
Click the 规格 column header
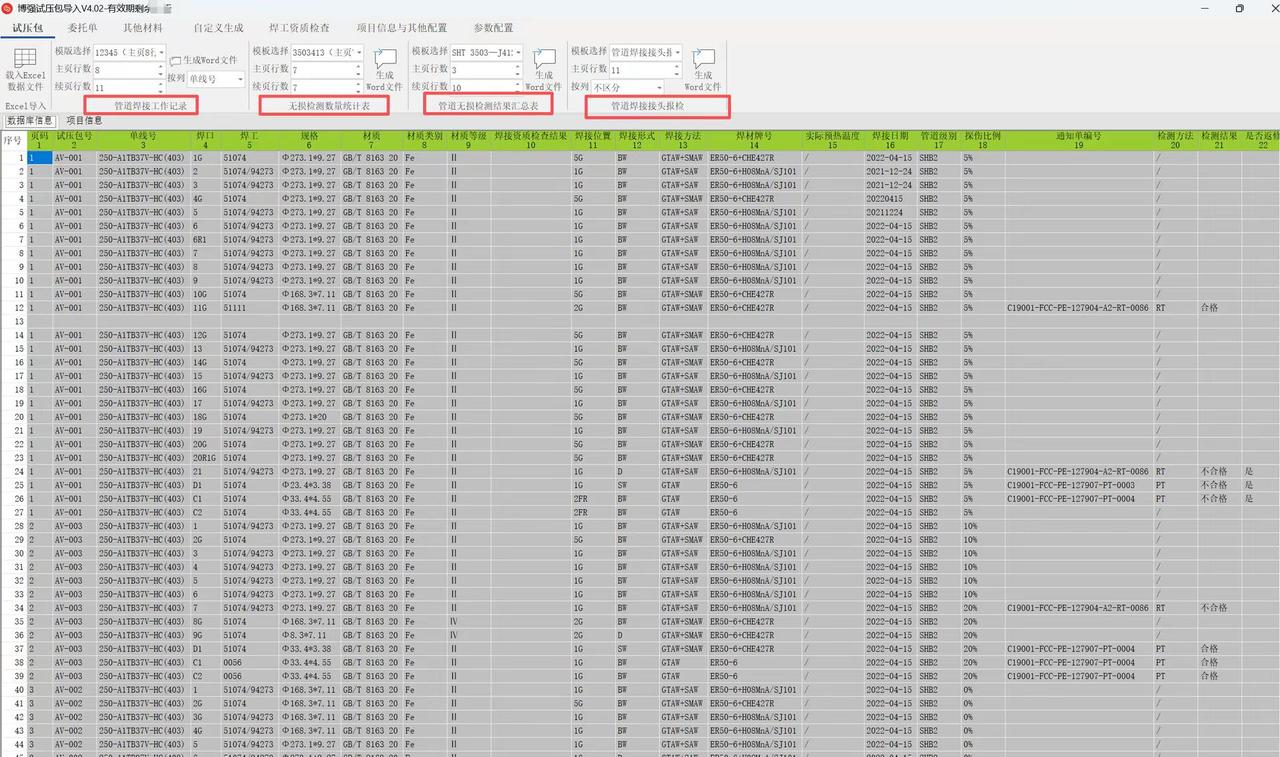coord(309,139)
